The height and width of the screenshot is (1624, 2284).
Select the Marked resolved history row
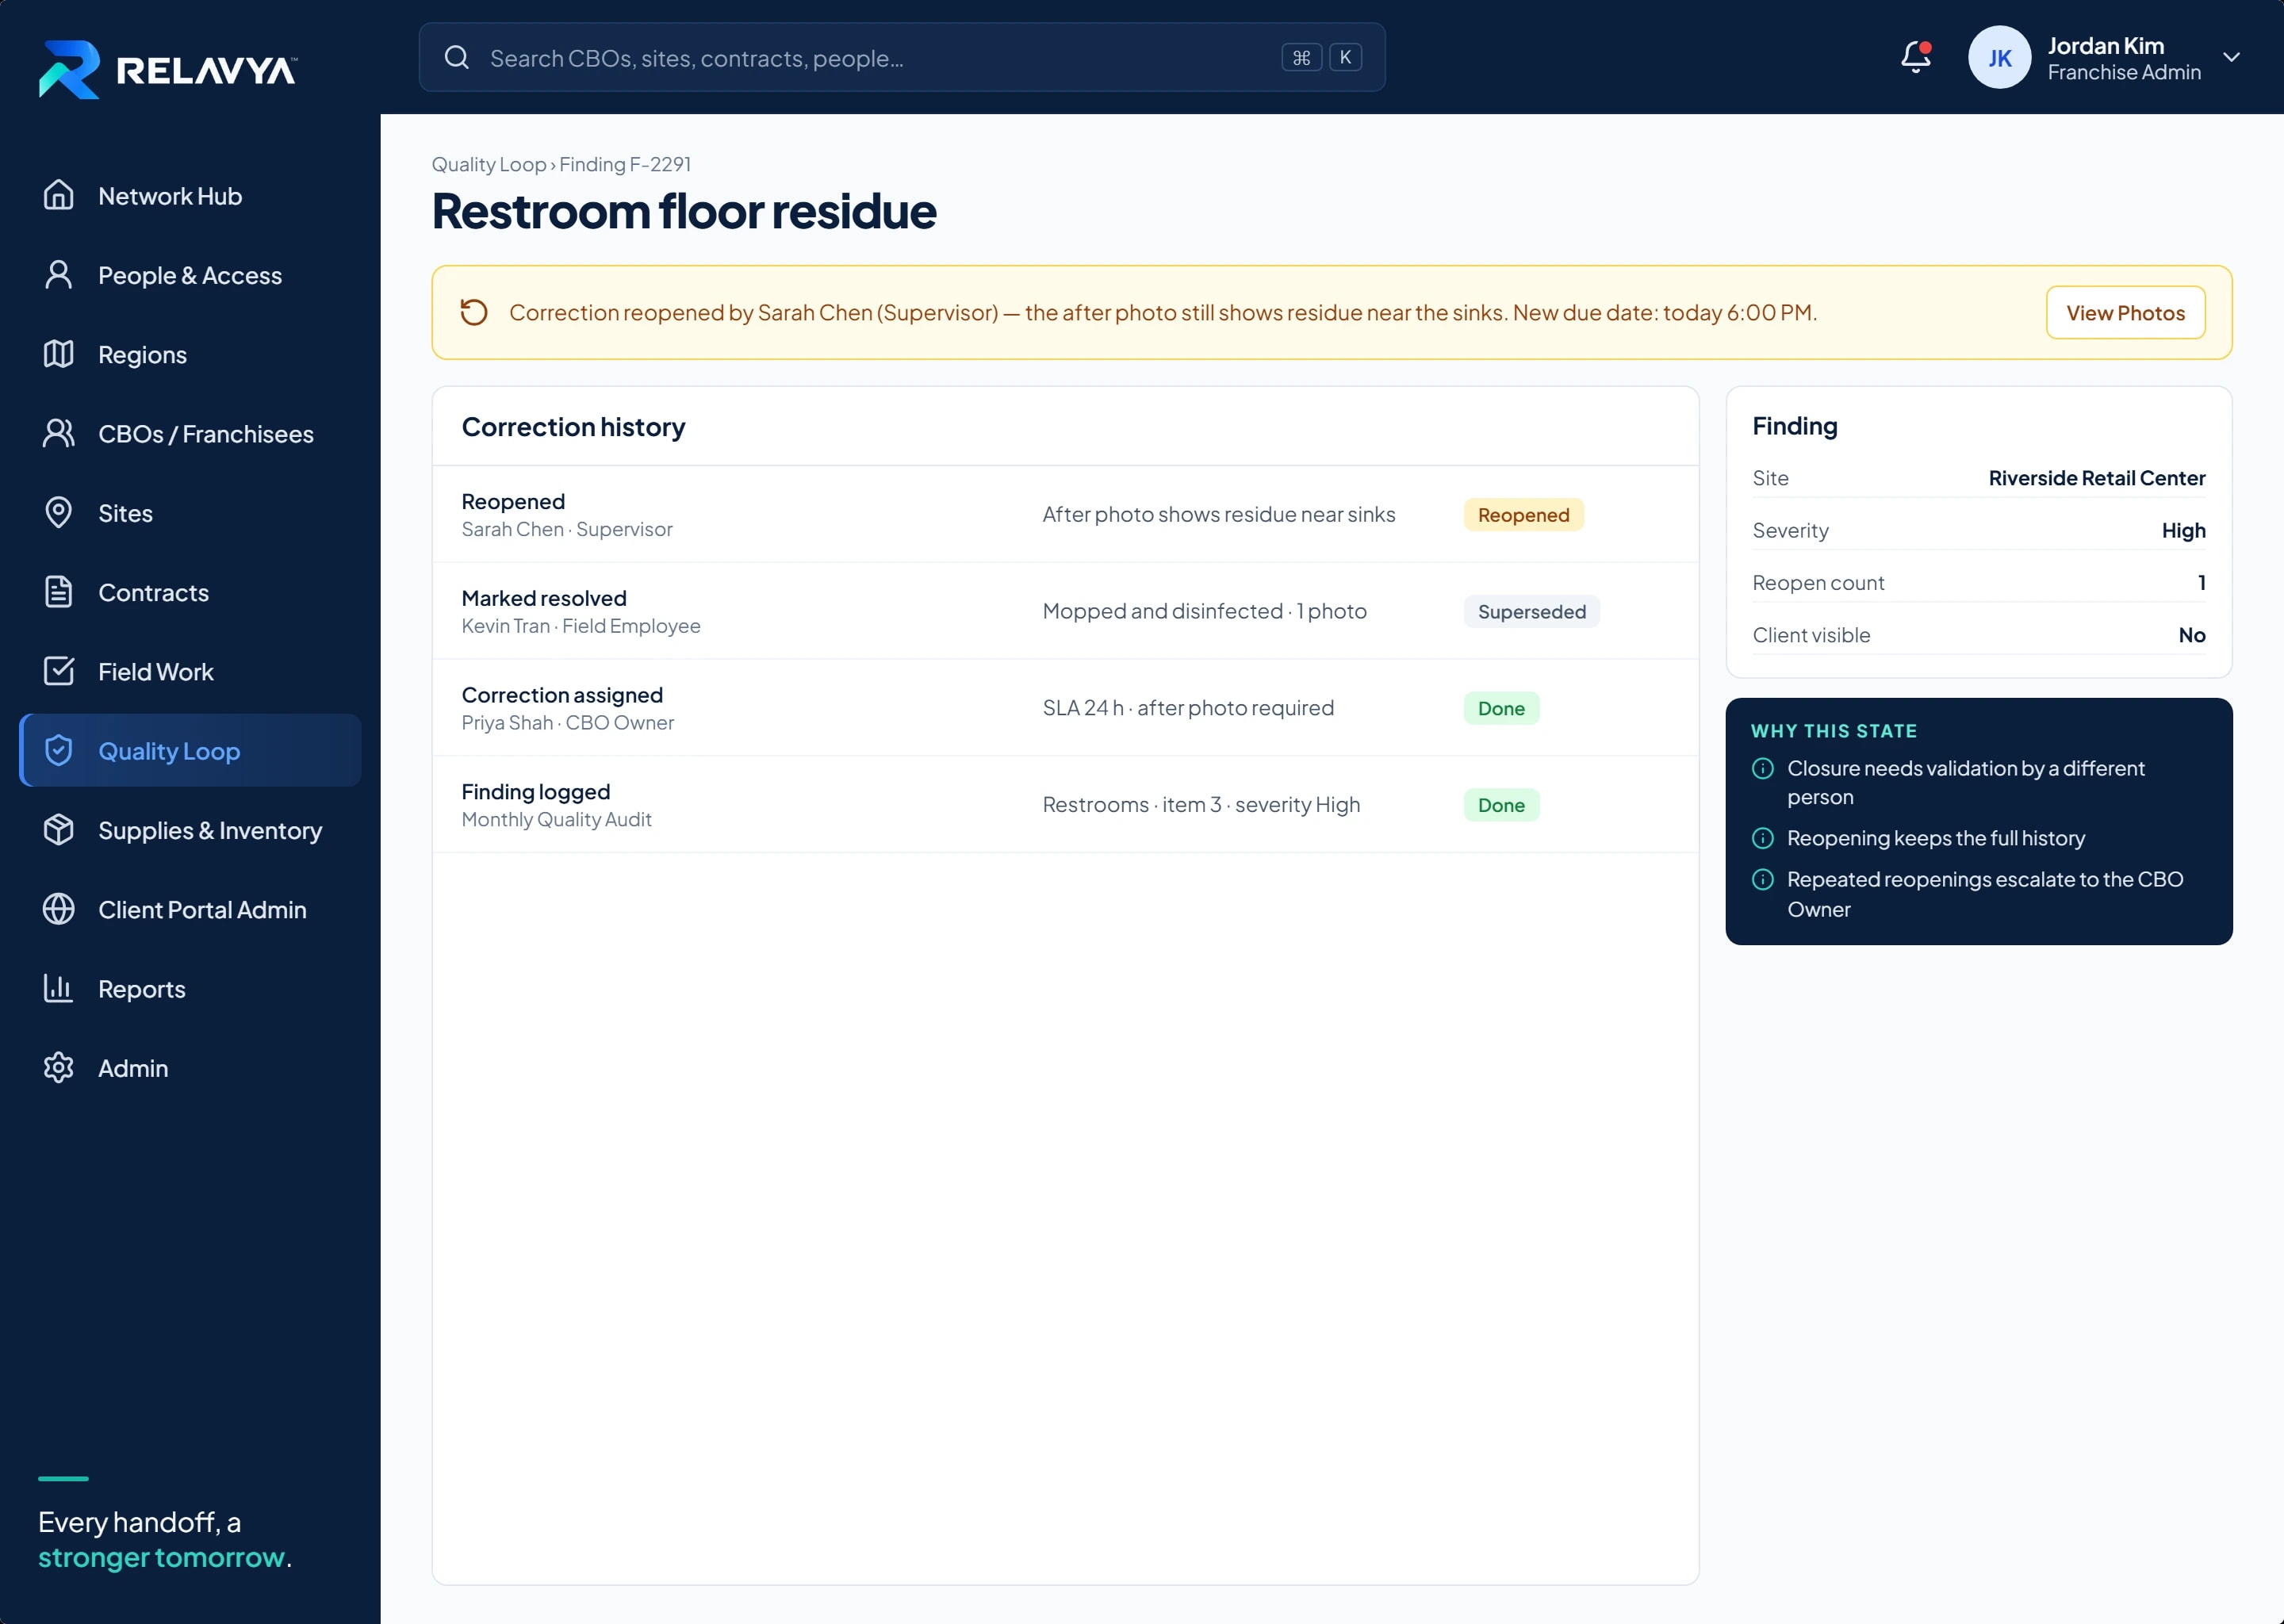point(1065,611)
